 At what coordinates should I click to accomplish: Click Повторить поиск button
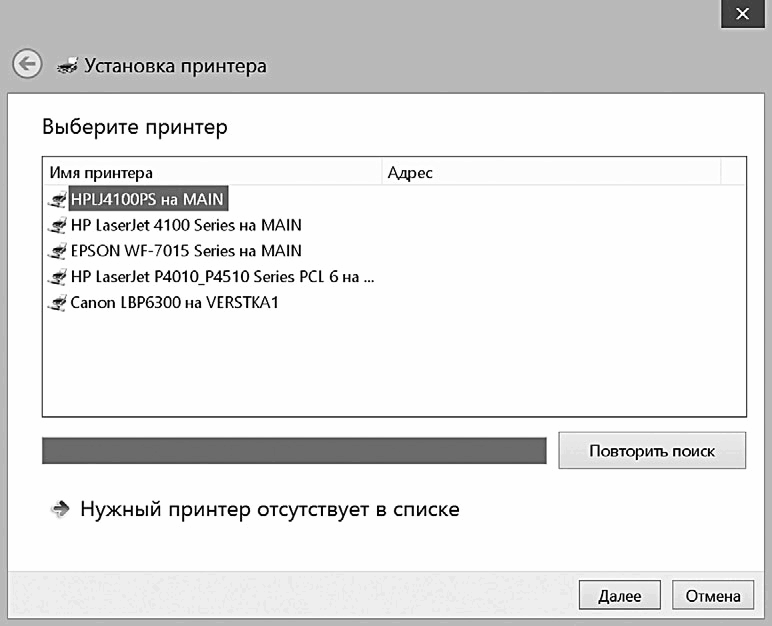[652, 451]
